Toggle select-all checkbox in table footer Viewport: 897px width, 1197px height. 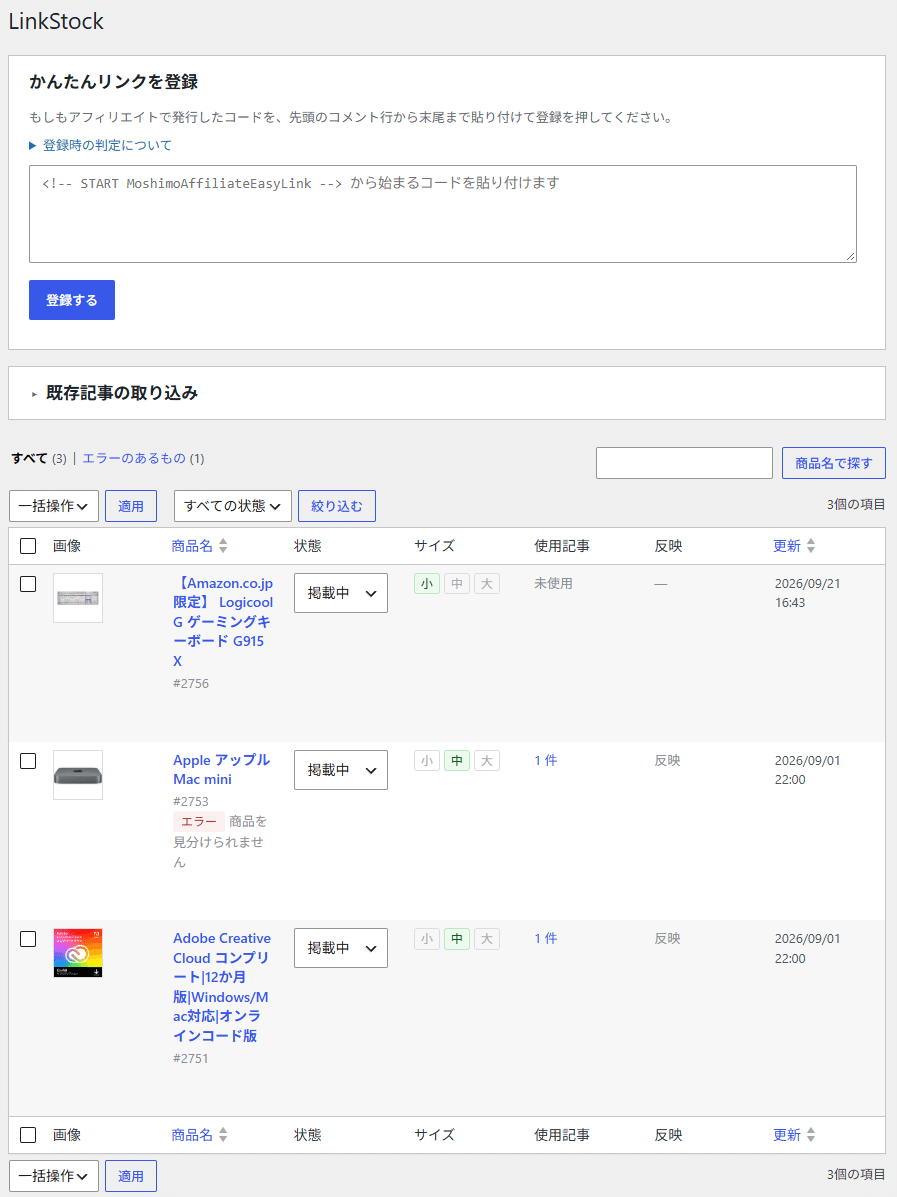click(x=28, y=1135)
